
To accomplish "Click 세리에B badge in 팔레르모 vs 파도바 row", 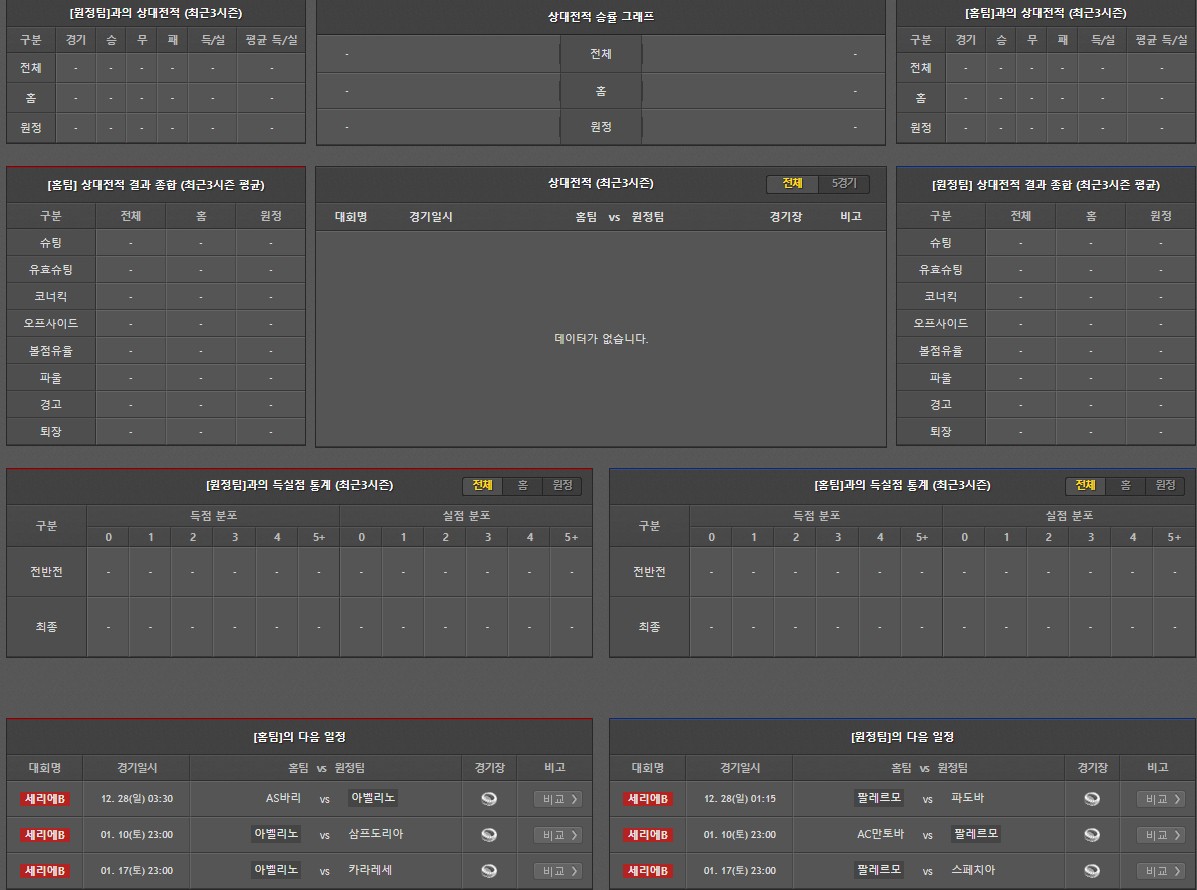I will [649, 799].
